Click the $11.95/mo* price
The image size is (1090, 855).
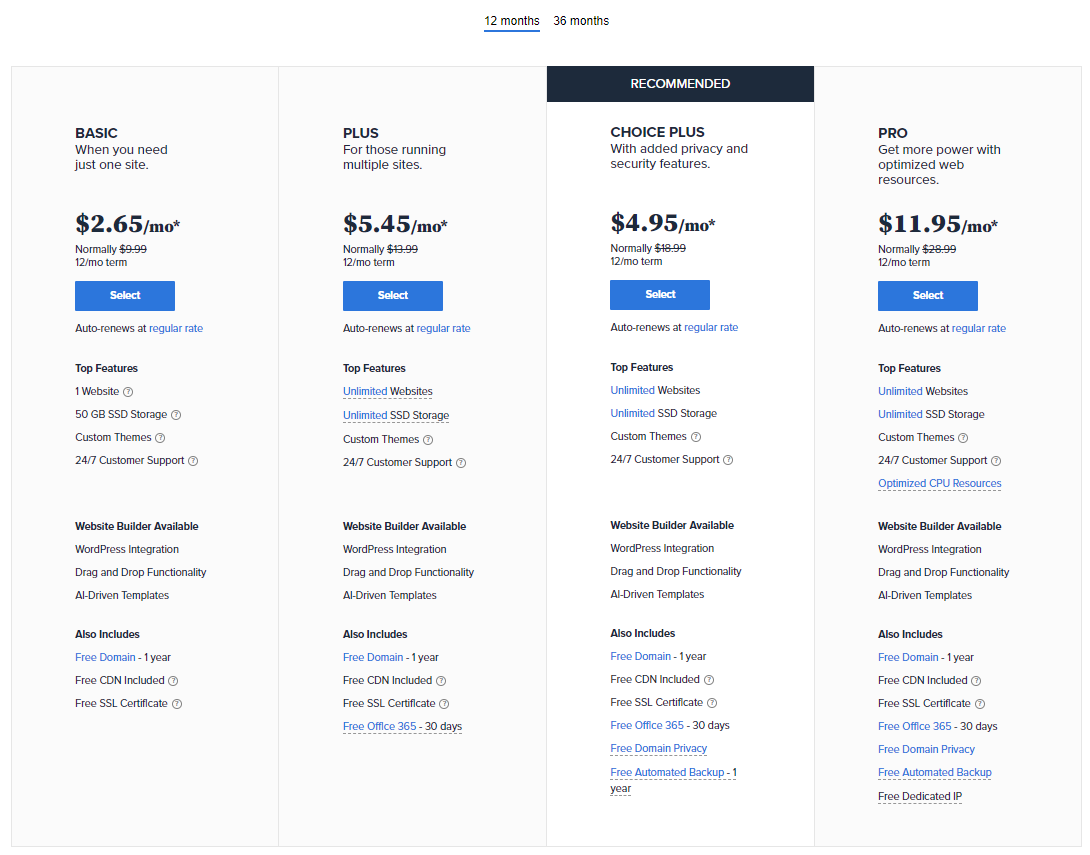pos(938,224)
